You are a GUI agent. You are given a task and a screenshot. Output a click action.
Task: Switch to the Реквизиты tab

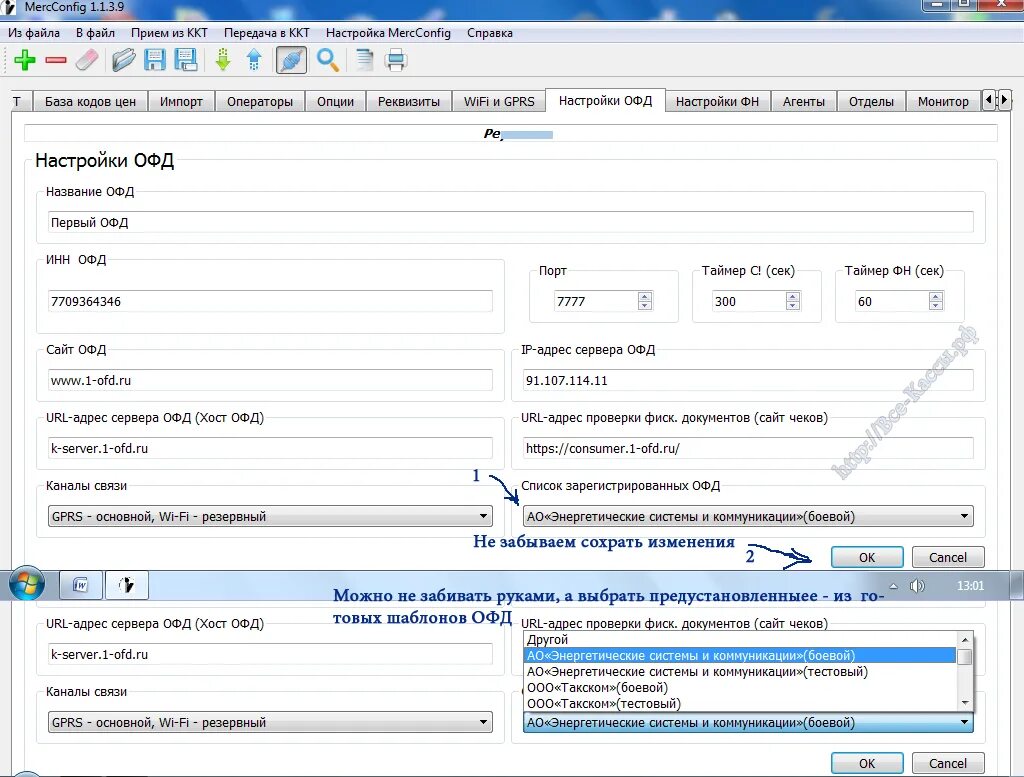409,101
